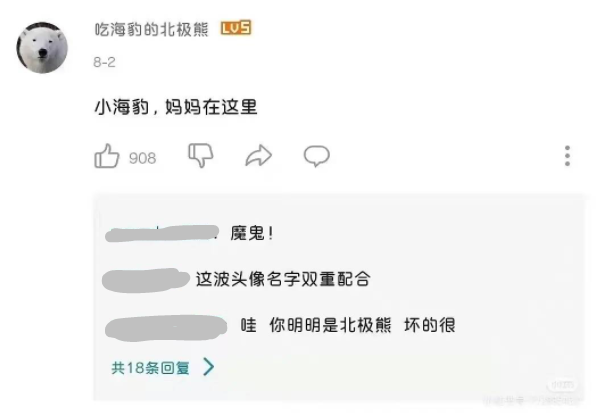Image resolution: width=604 pixels, height=413 pixels.
Task: Open the blurred username before 魔鬼!
Action: pos(162,233)
